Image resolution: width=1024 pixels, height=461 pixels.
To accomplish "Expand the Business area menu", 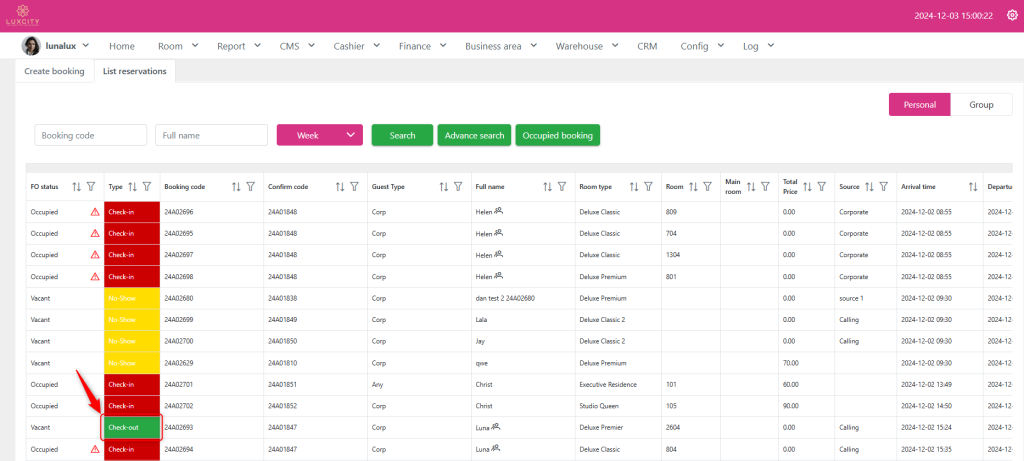I will click(x=502, y=46).
